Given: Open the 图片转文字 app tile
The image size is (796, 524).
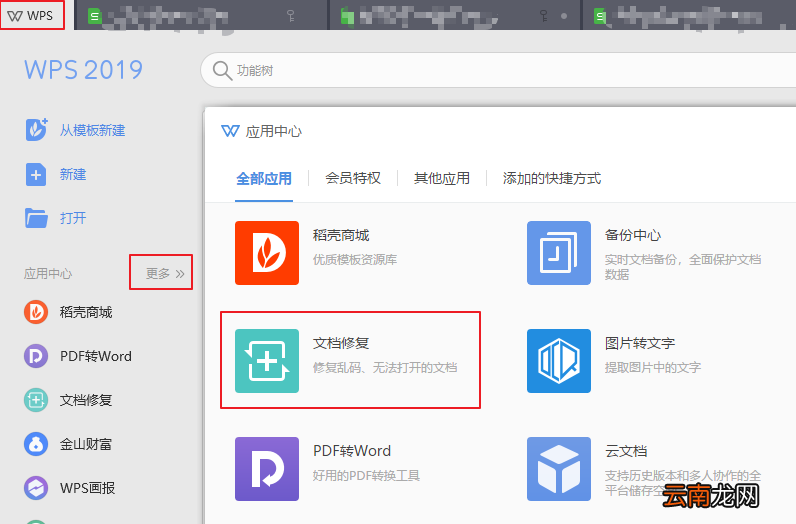Looking at the screenshot, I should (614, 361).
